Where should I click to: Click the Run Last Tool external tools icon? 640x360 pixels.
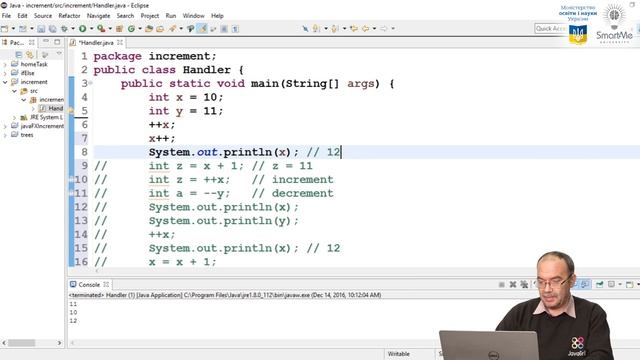click(101, 29)
